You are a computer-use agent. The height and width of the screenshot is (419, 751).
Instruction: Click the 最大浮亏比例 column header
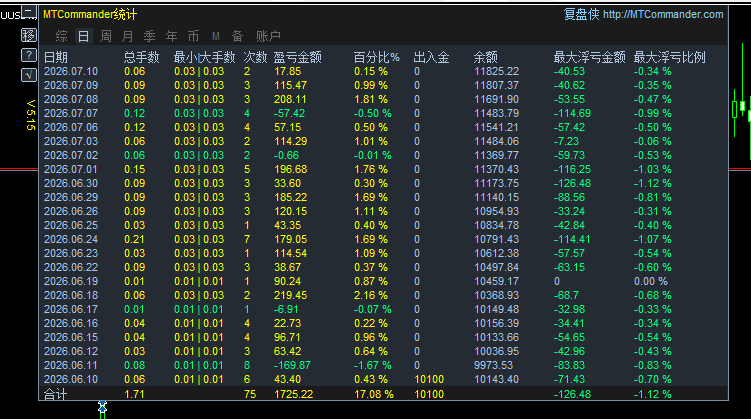(670, 57)
